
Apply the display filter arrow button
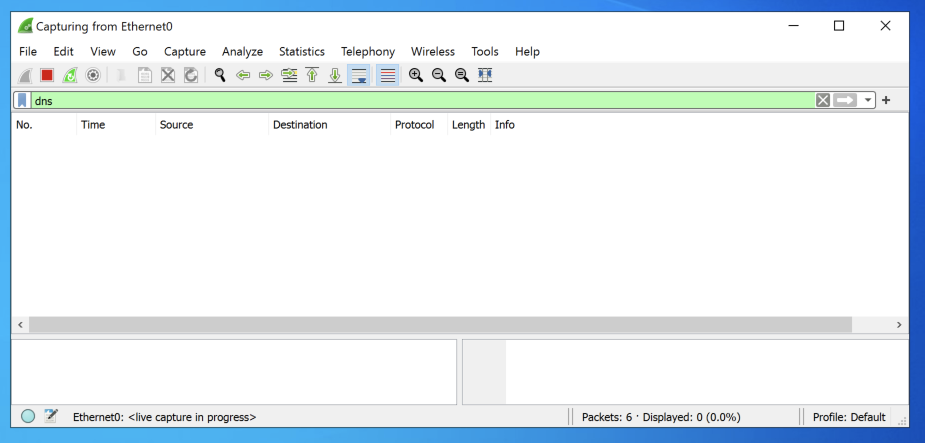coord(845,100)
